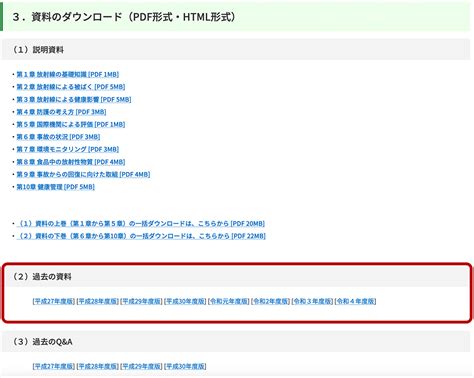Open the 令和3年度版 past materials link
Viewport: 474px width, 378px height.
point(312,301)
